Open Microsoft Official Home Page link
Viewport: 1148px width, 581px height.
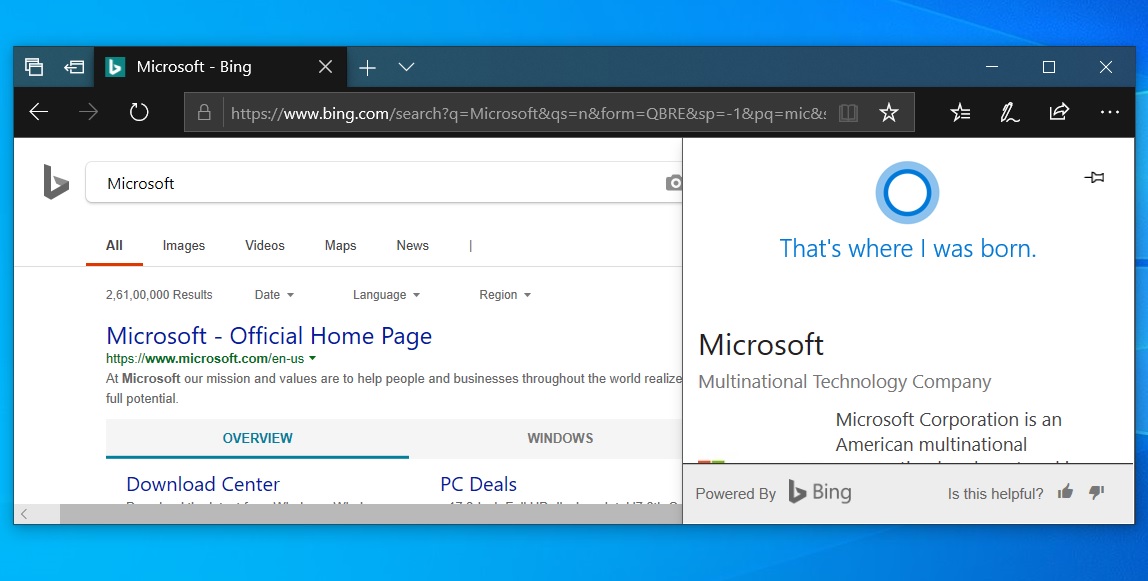click(269, 335)
